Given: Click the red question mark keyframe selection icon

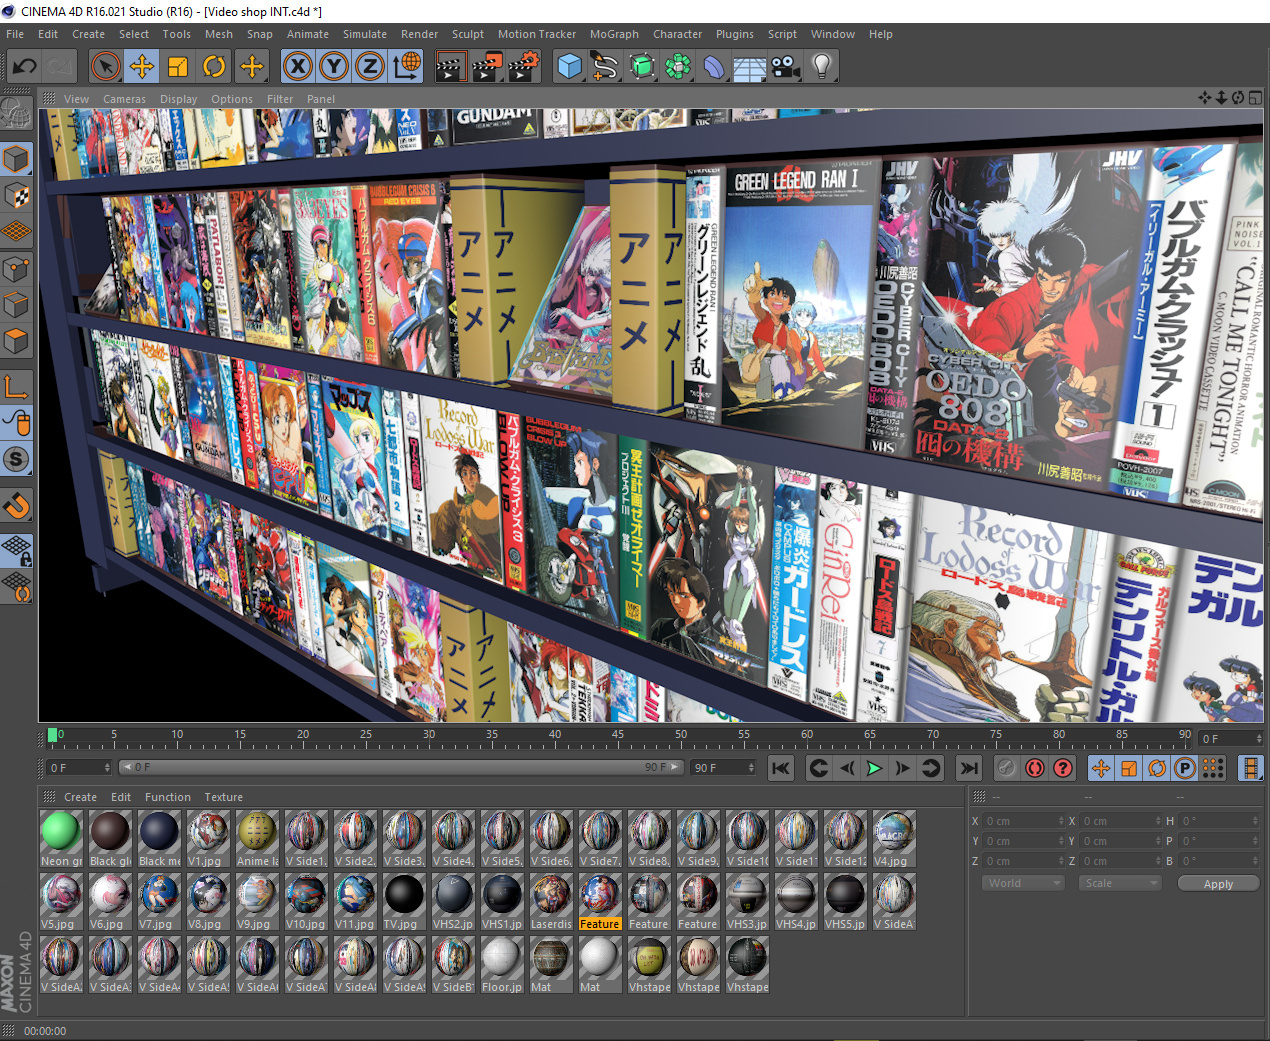Looking at the screenshot, I should tap(1063, 768).
